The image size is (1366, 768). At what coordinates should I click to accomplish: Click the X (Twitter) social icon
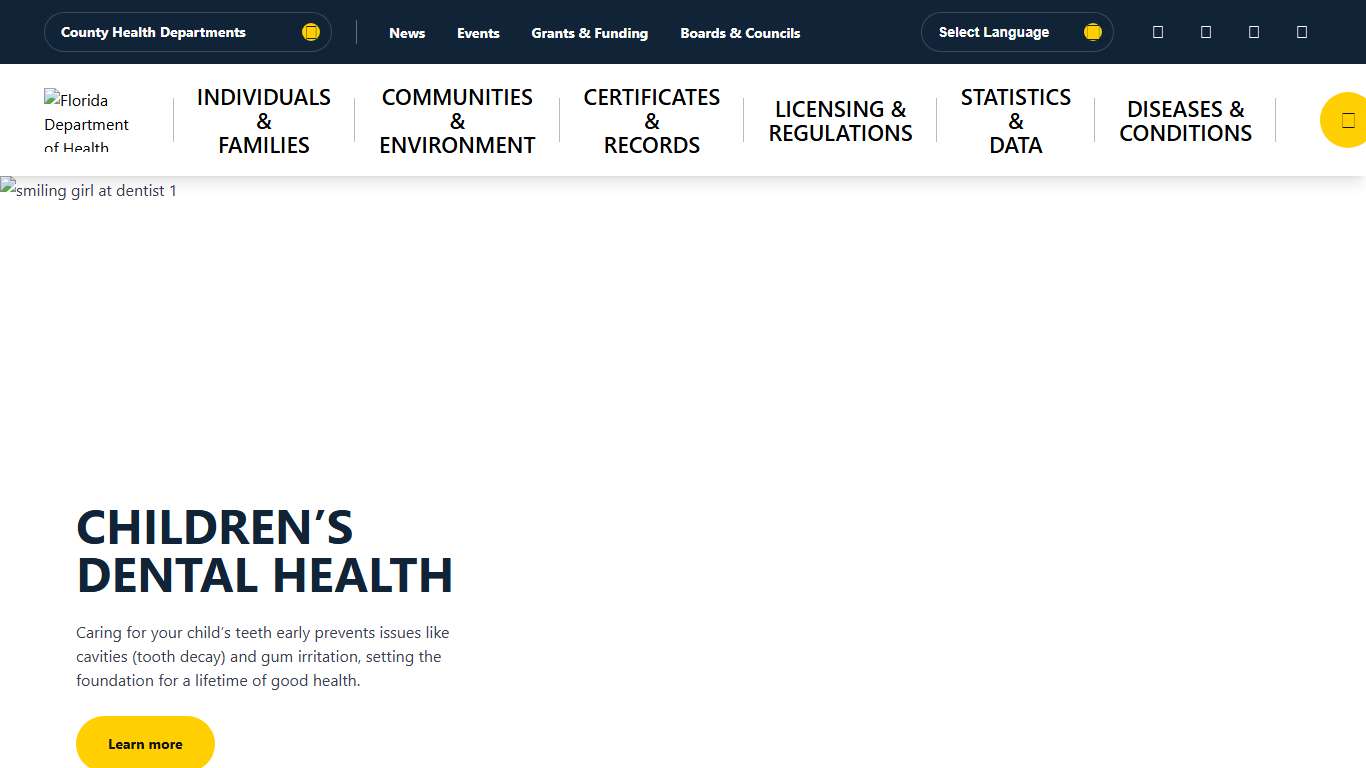coord(1206,32)
